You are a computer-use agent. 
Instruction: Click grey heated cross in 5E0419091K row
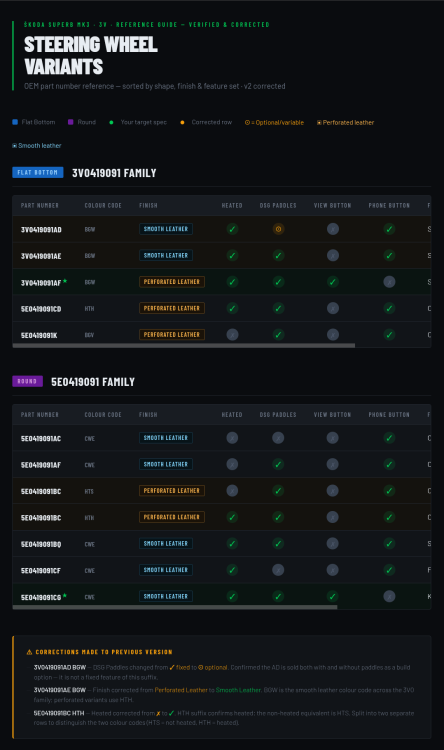[232, 335]
